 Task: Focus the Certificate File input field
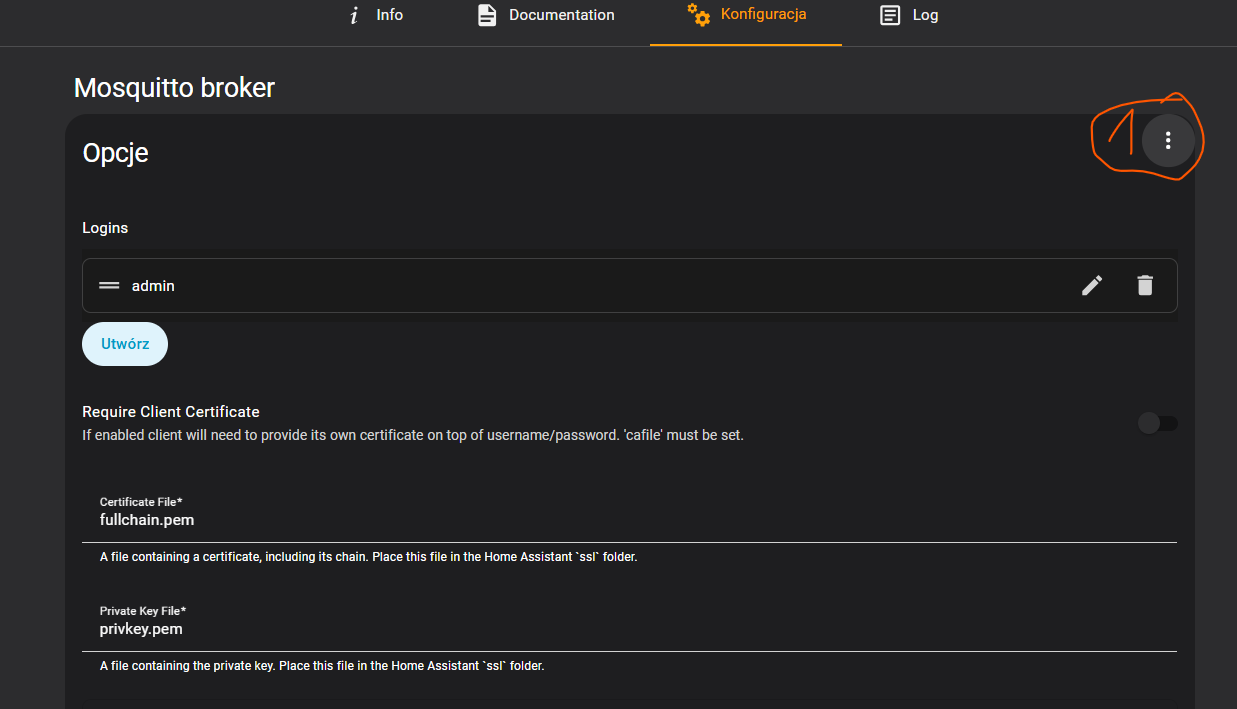tap(629, 520)
